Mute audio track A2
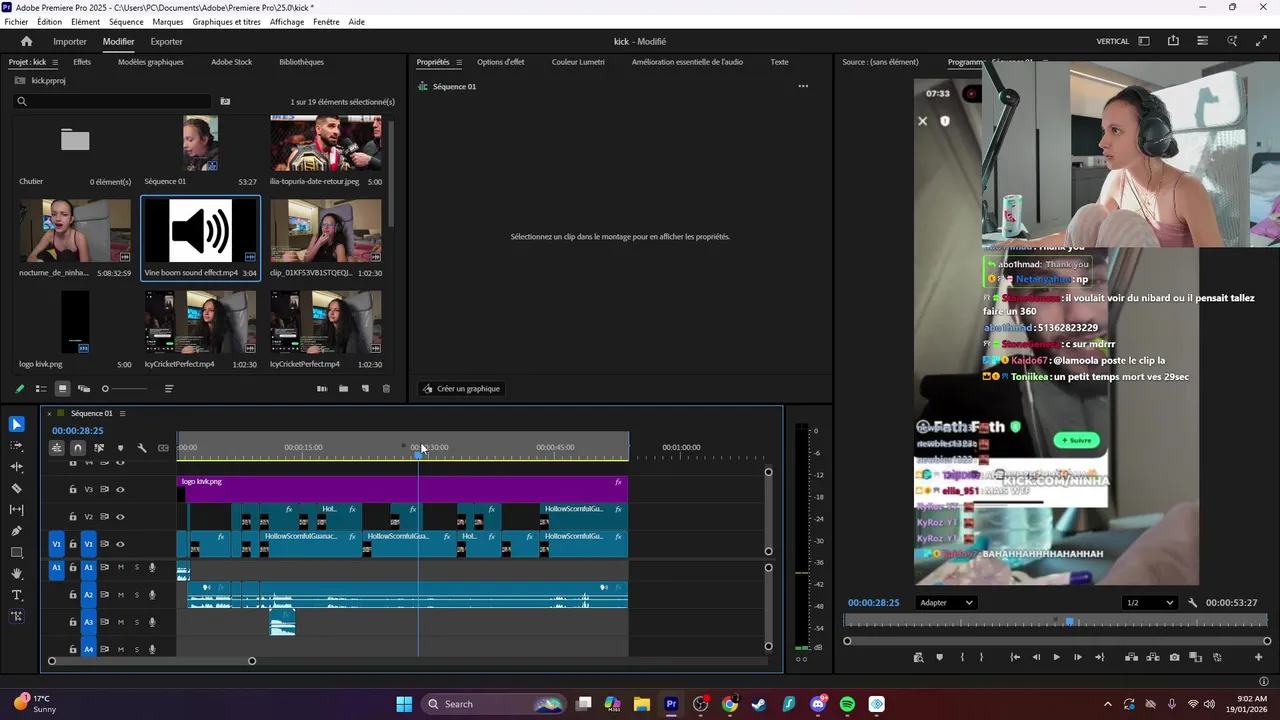 [121, 595]
